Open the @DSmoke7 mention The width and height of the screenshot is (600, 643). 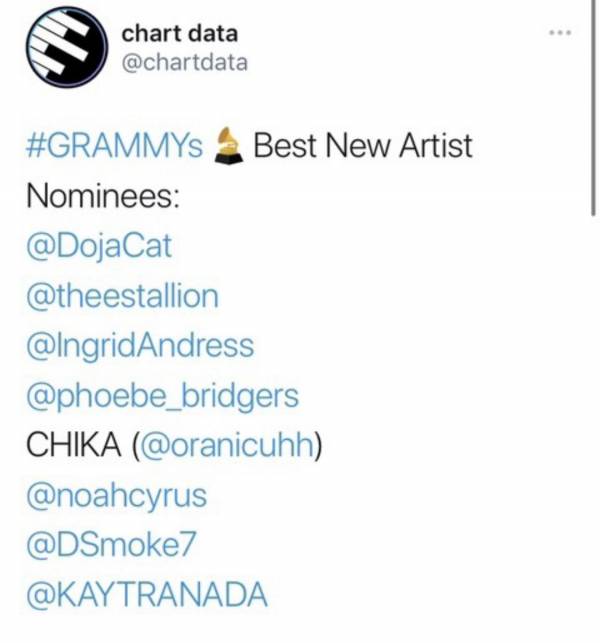coord(111,545)
